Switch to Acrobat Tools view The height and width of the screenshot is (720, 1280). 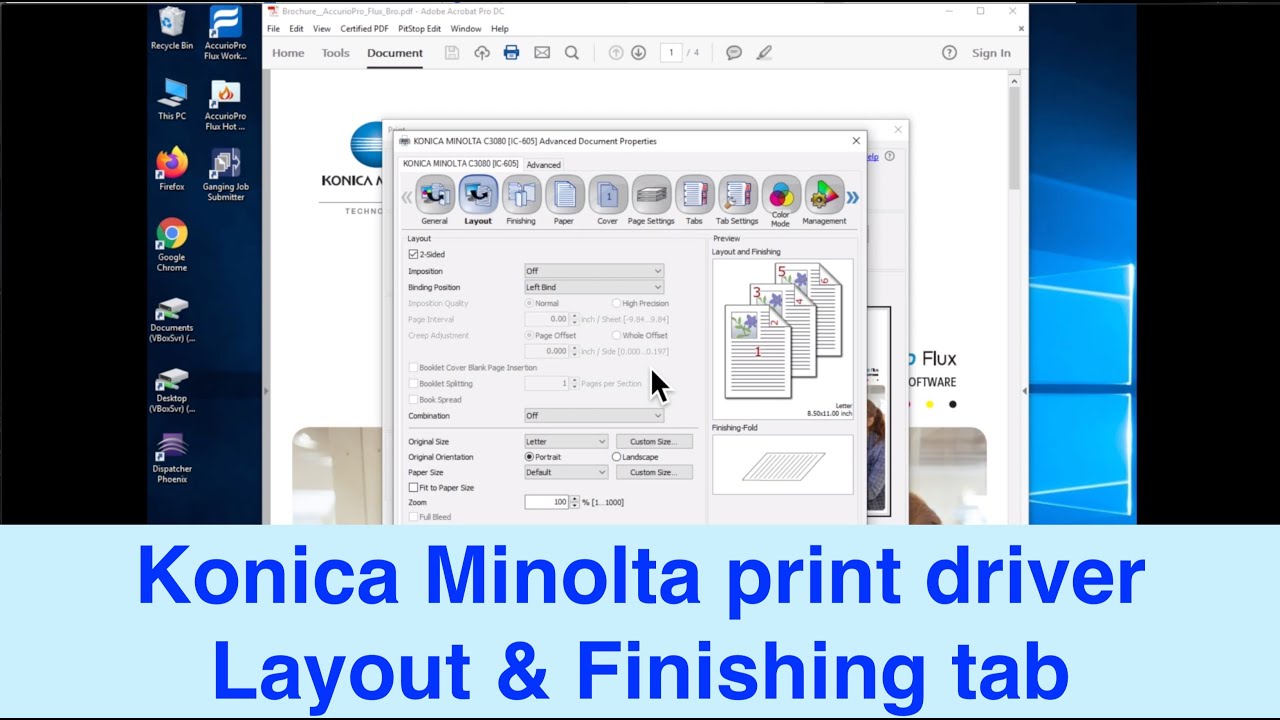(x=336, y=53)
